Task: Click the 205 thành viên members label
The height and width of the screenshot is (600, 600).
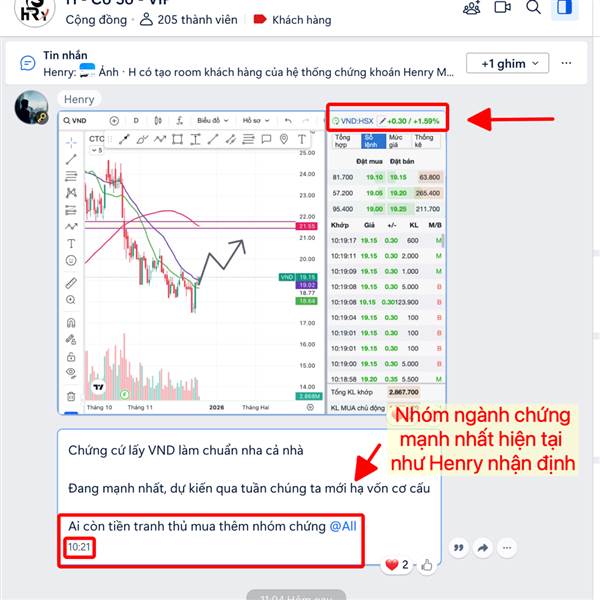Action: tap(189, 20)
